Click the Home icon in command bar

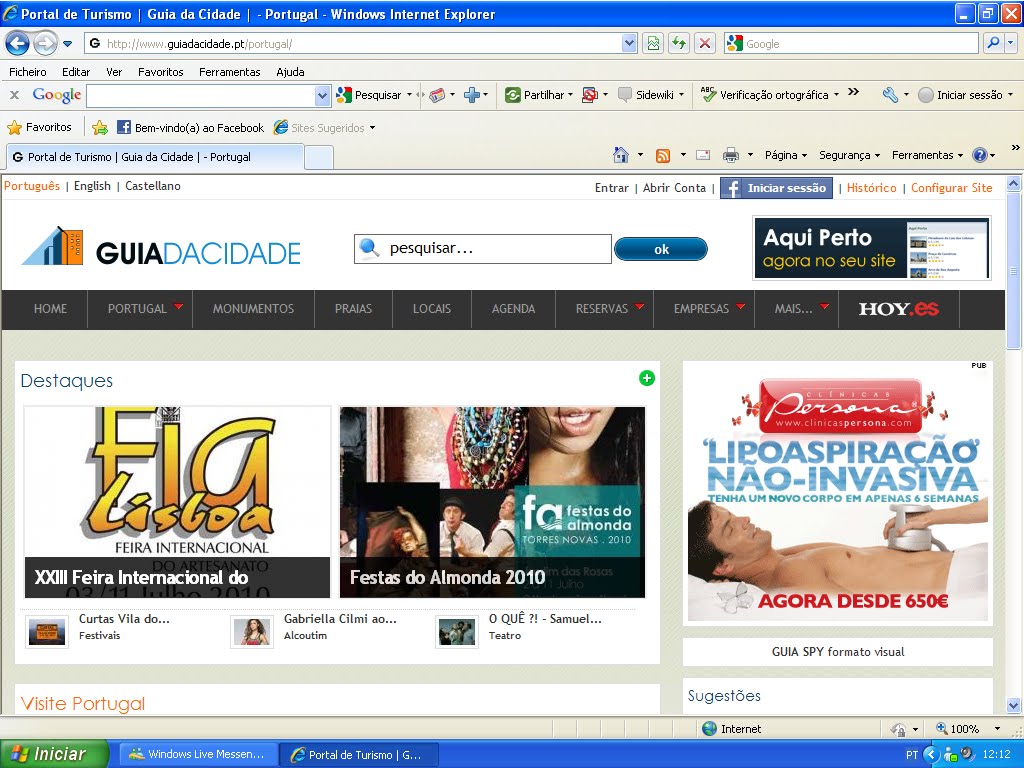coord(620,155)
